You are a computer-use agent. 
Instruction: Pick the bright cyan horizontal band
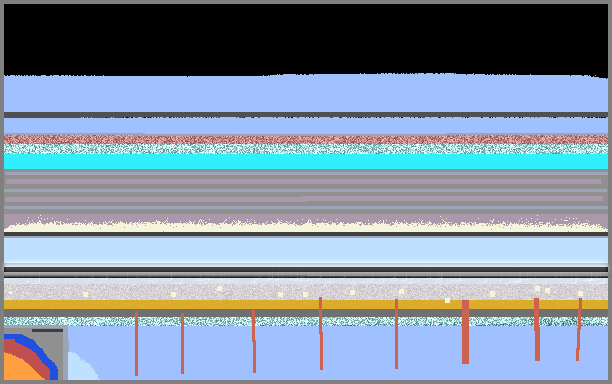306,162
